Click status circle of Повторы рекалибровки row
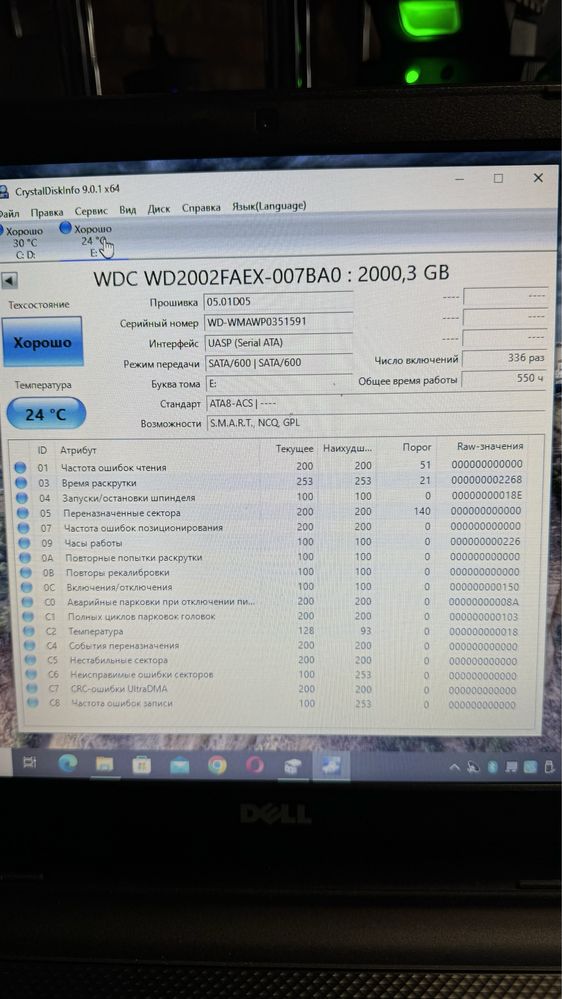This screenshot has width=562, height=999. point(26,573)
